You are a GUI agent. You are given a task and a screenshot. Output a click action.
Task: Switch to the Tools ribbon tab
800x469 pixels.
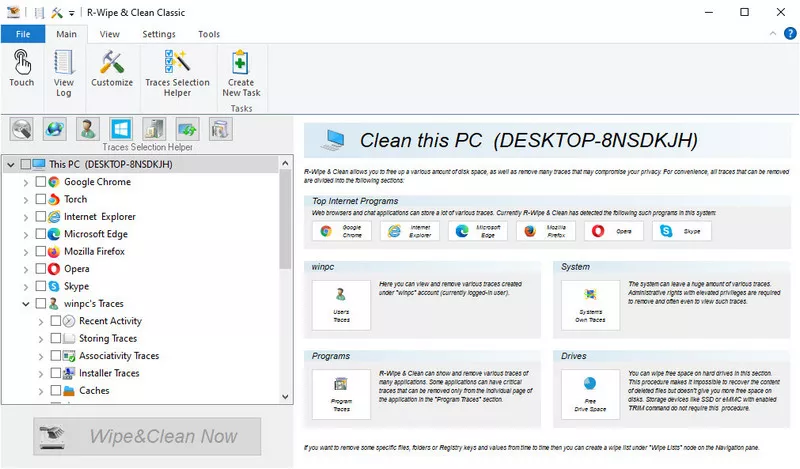pyautogui.click(x=209, y=34)
